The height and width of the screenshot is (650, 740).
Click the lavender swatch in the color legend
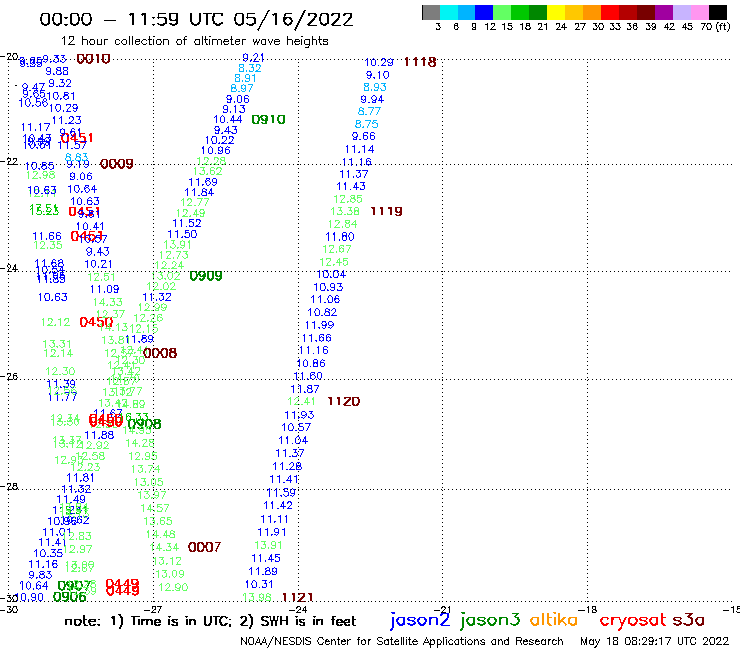coord(681,12)
